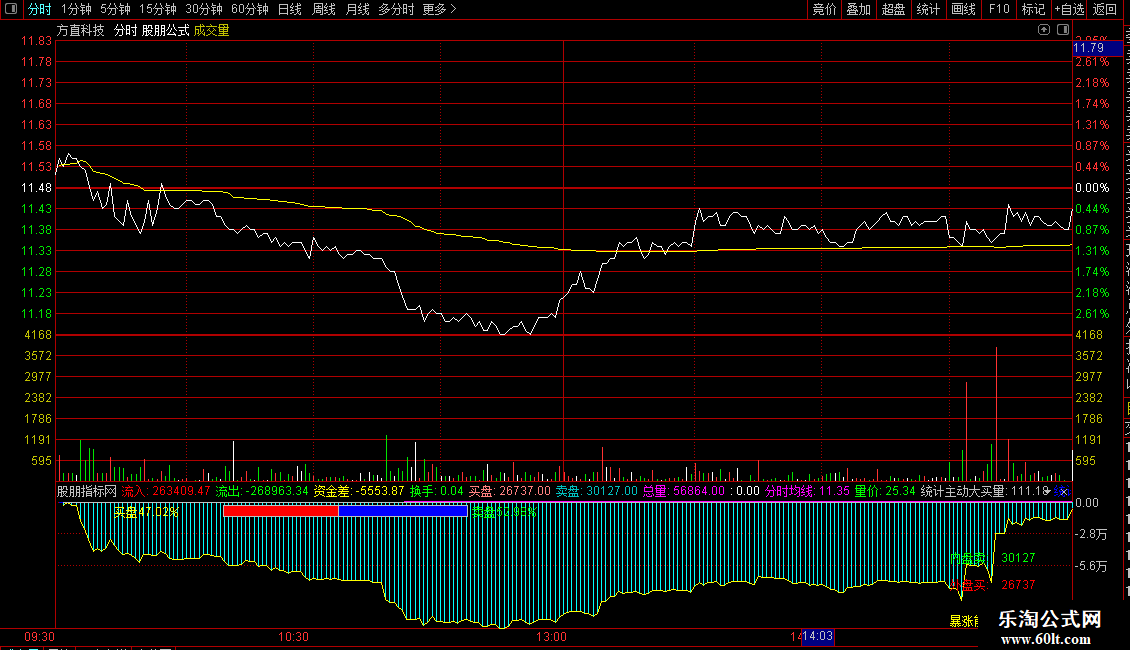The height and width of the screenshot is (650, 1130).
Task: Click the 09:30 time axis label
Action: click(40, 637)
